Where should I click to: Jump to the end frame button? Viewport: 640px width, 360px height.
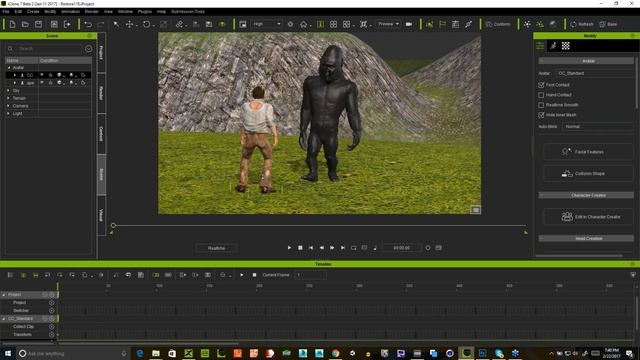pyautogui.click(x=343, y=248)
